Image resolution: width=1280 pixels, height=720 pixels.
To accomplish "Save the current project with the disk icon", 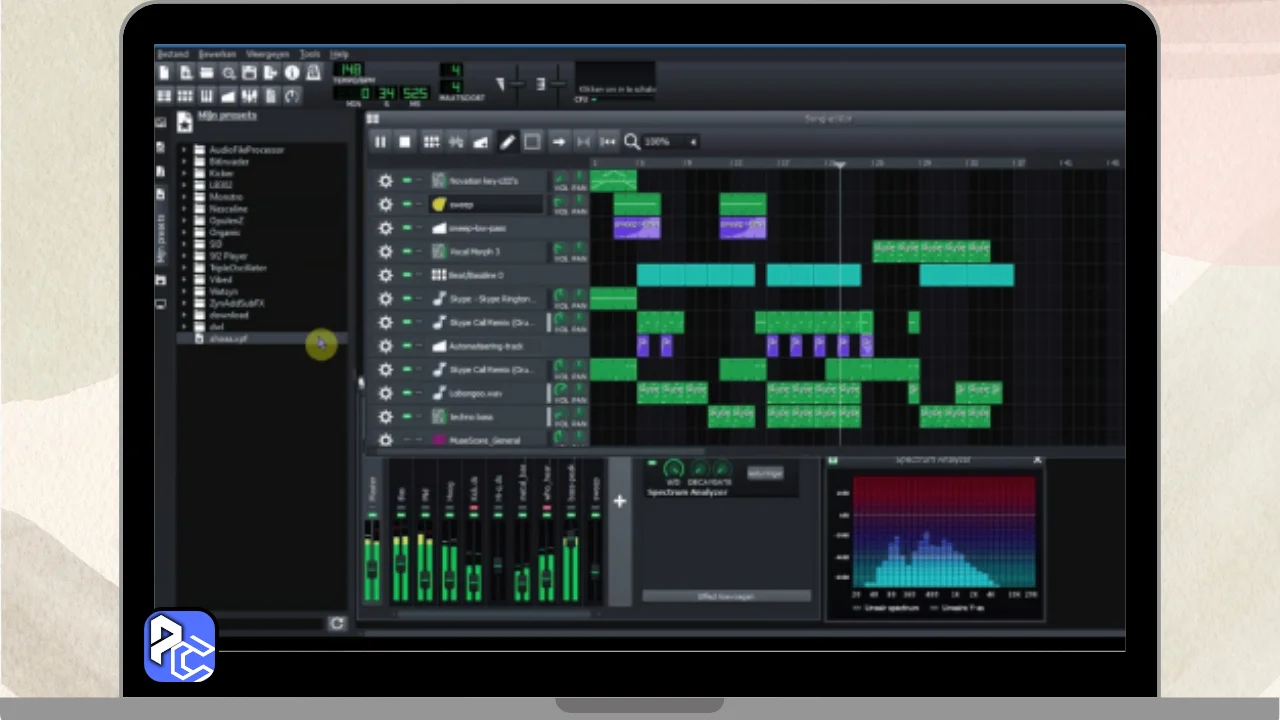I will pos(249,73).
